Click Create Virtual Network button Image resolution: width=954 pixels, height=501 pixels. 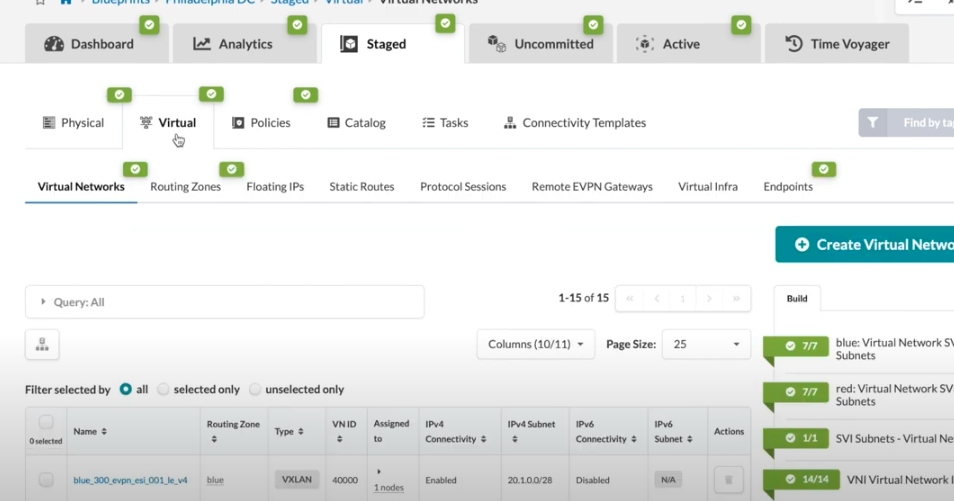click(865, 245)
